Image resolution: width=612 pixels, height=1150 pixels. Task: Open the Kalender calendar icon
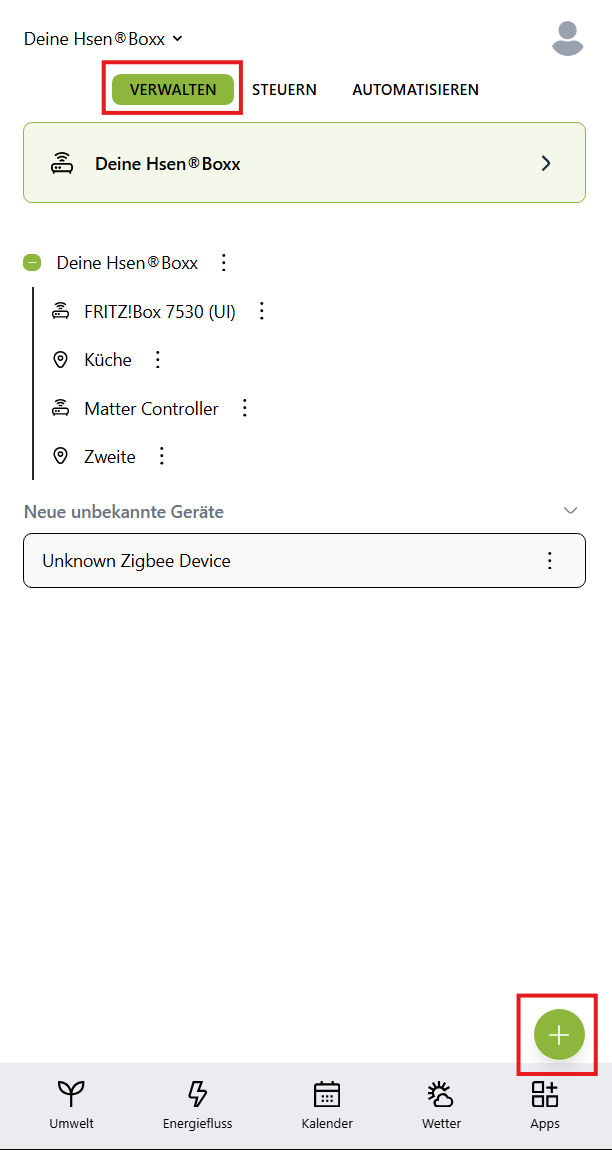[327, 1094]
